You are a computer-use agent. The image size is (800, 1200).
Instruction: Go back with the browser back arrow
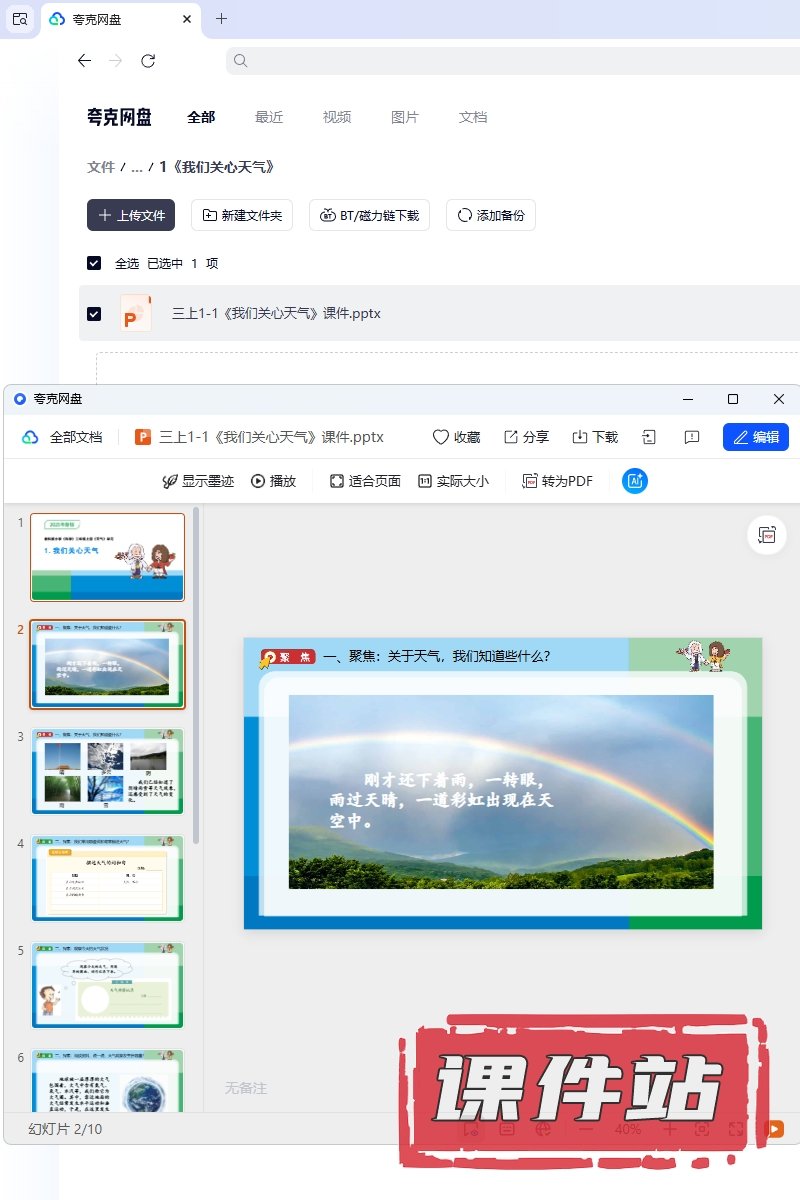(x=84, y=61)
